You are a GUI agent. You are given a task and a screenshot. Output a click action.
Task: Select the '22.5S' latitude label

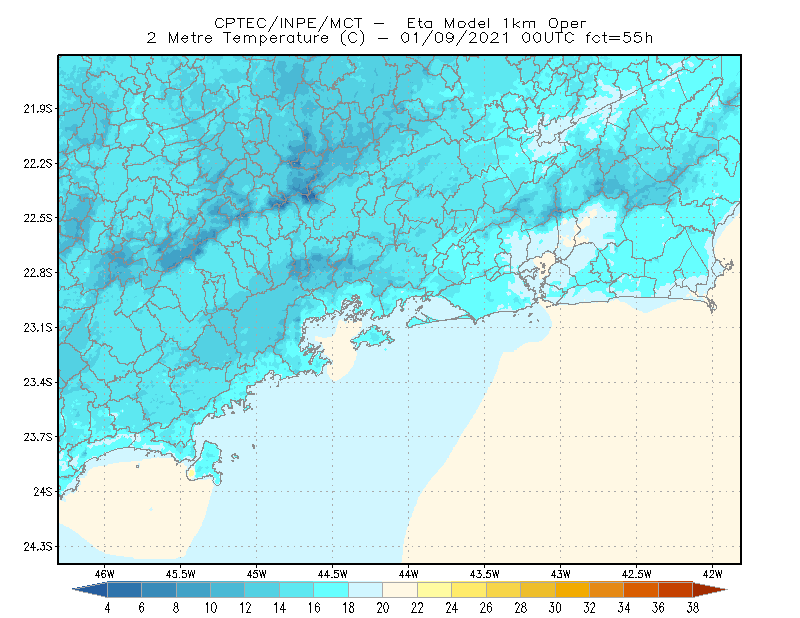pos(38,218)
